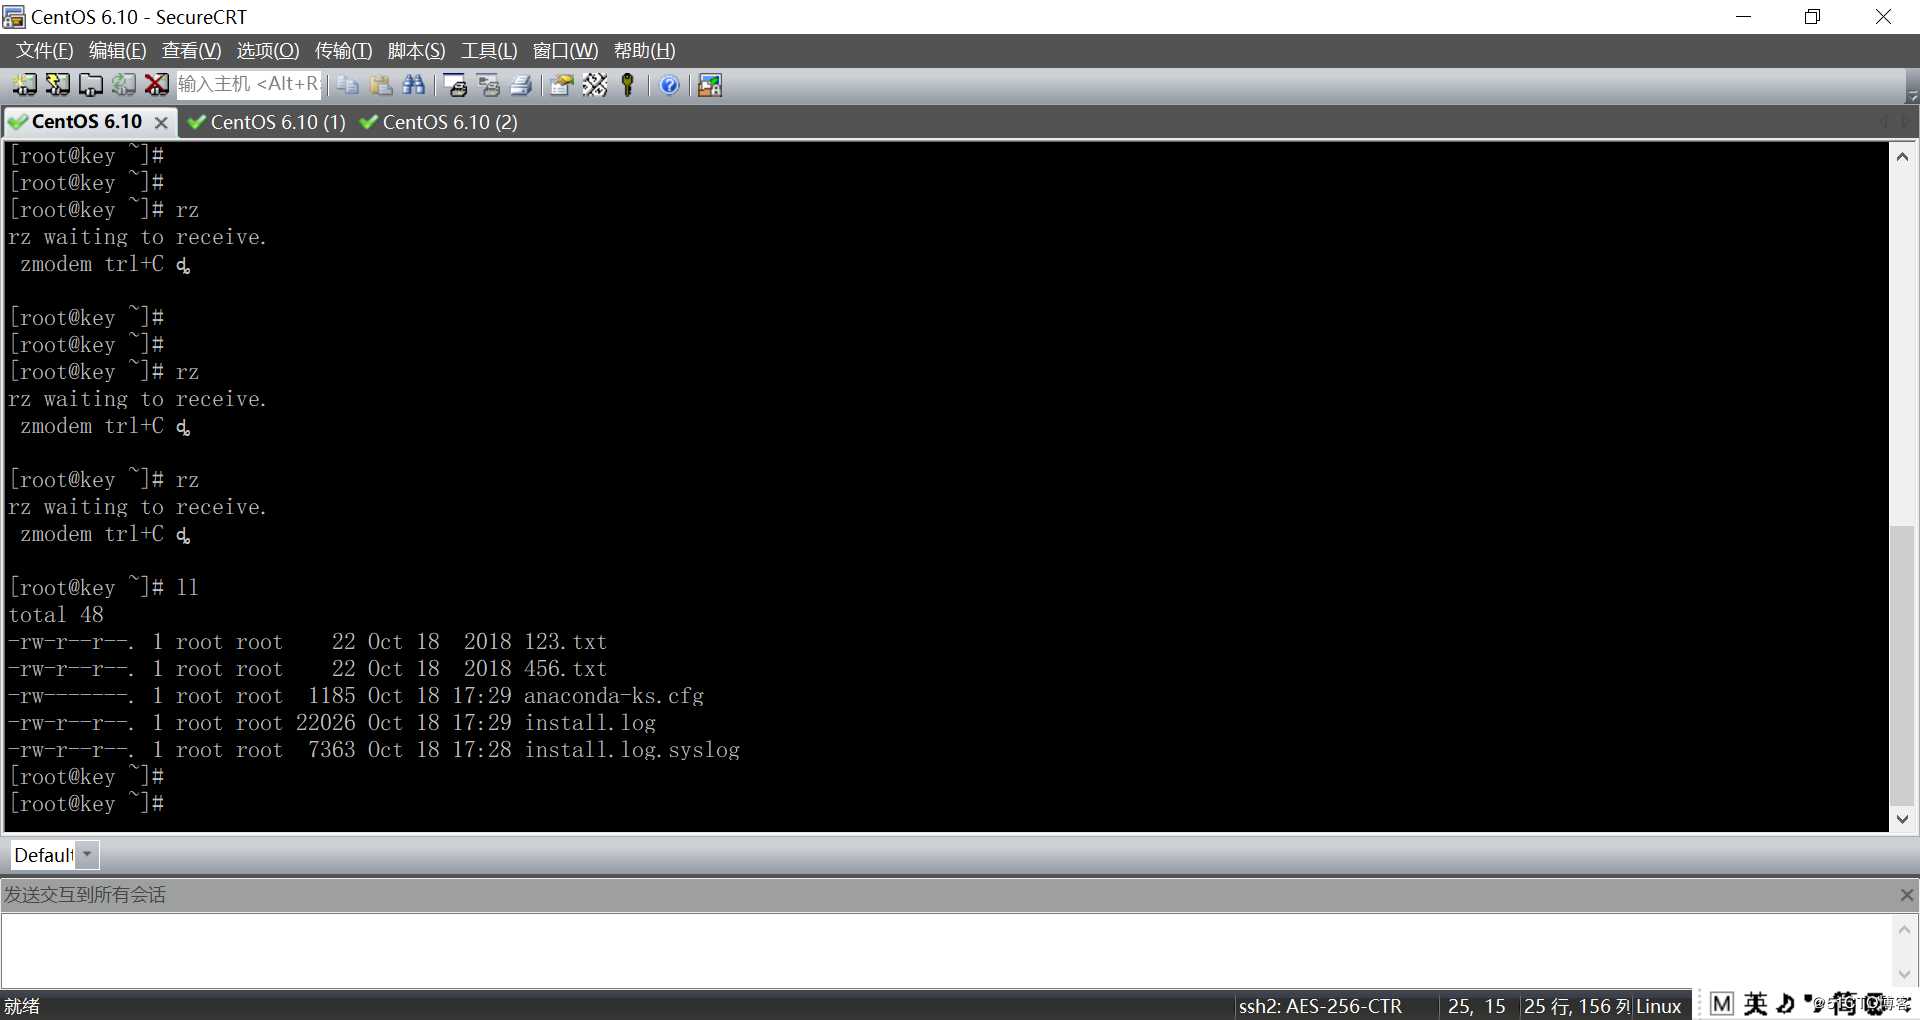
Task: Click the toolbar overflow arrow at right edge
Action: (1912, 96)
